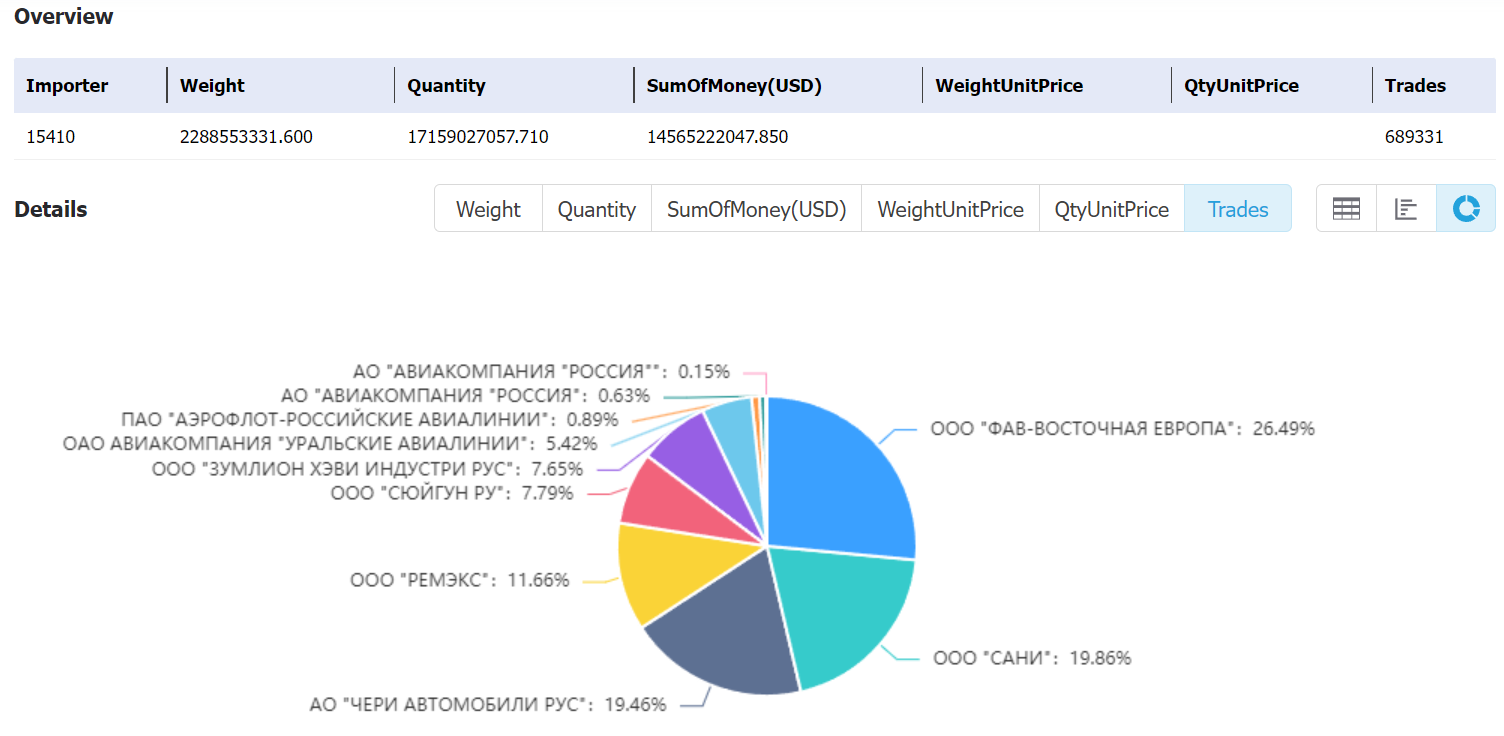The image size is (1504, 736).
Task: Click the Importer column header
Action: pos(67,86)
